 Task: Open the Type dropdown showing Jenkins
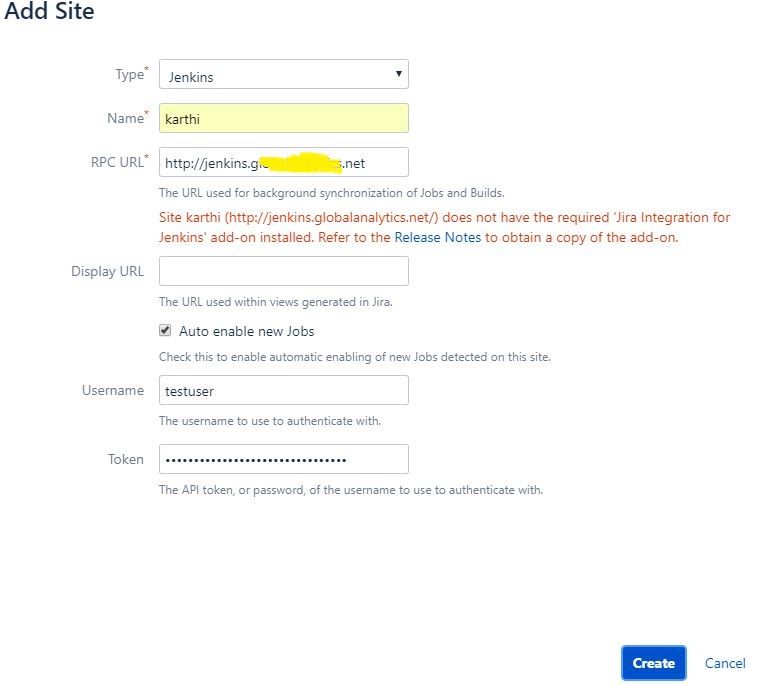(283, 74)
